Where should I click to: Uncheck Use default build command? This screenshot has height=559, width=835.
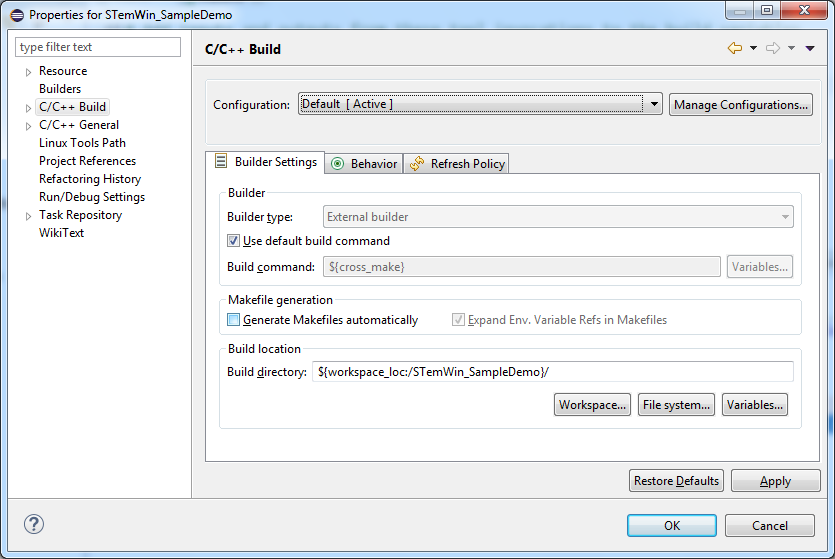(233, 241)
